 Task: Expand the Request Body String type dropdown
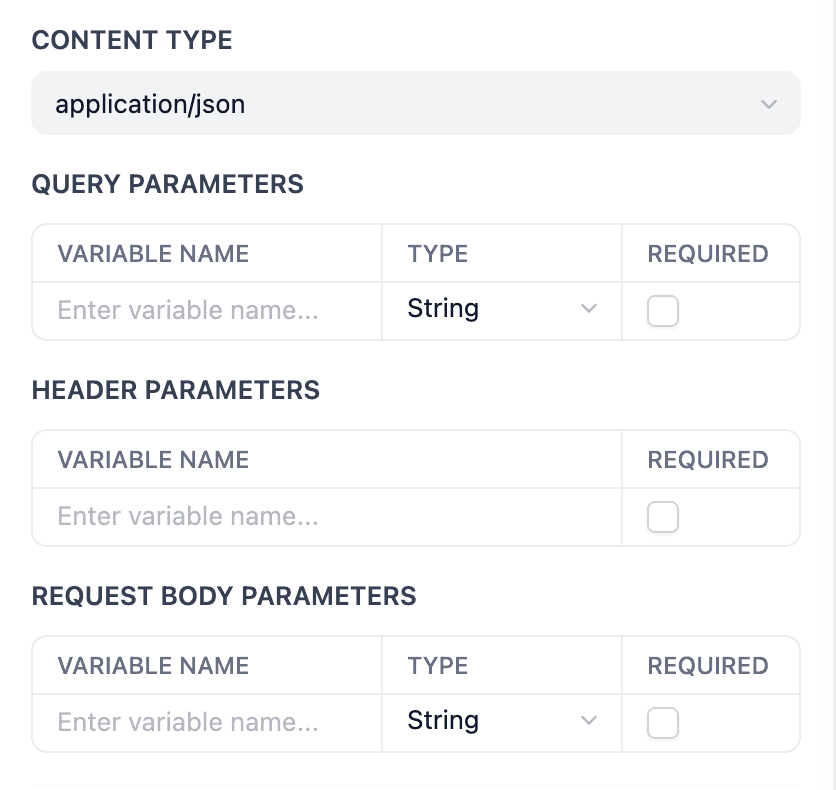[x=500, y=721]
